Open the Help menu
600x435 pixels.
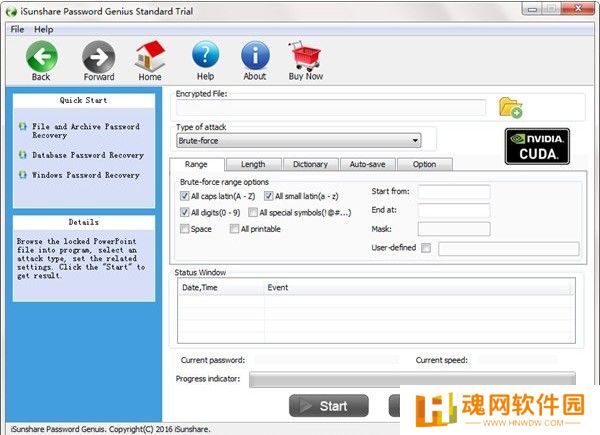pyautogui.click(x=44, y=29)
